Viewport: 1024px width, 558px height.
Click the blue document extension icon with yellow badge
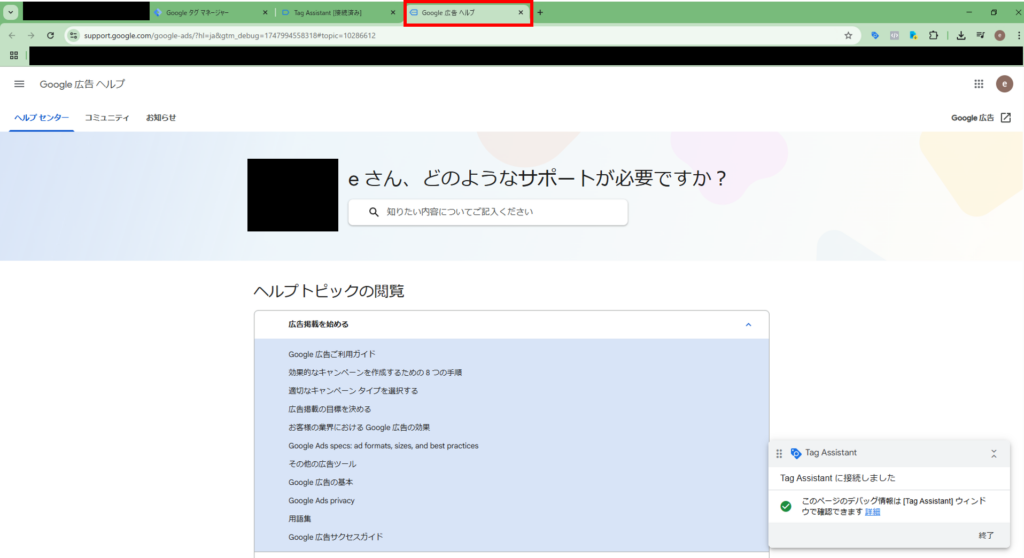(x=913, y=35)
